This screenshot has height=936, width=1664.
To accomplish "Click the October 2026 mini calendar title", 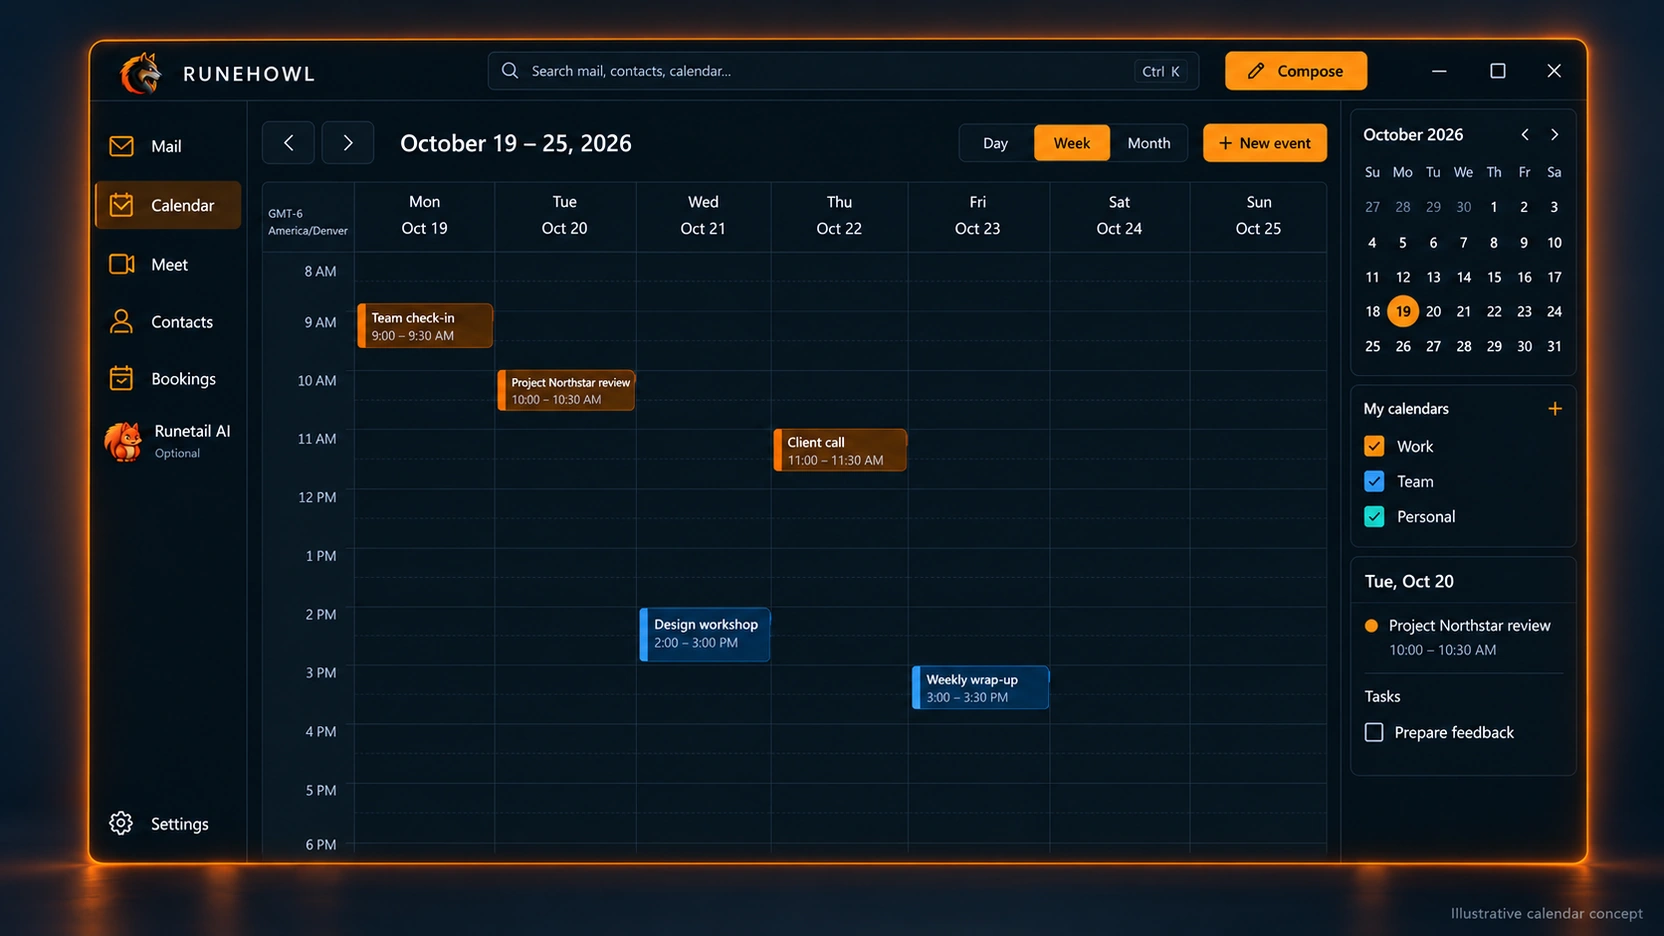I will (x=1413, y=134).
